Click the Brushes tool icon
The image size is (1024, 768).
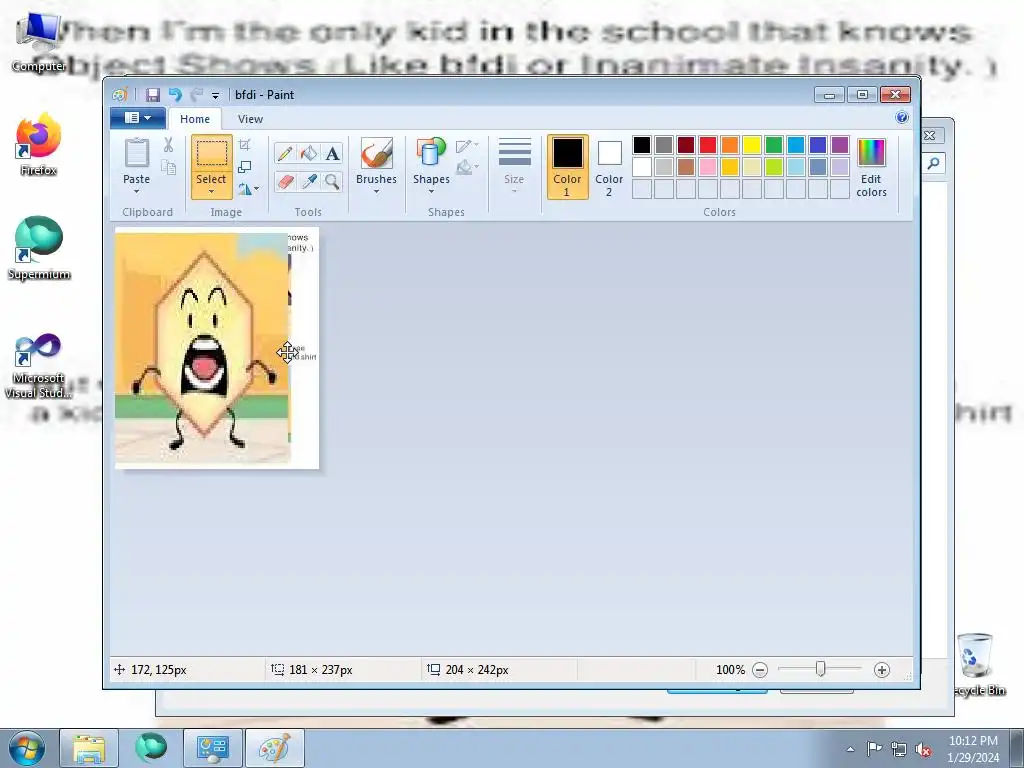376,153
